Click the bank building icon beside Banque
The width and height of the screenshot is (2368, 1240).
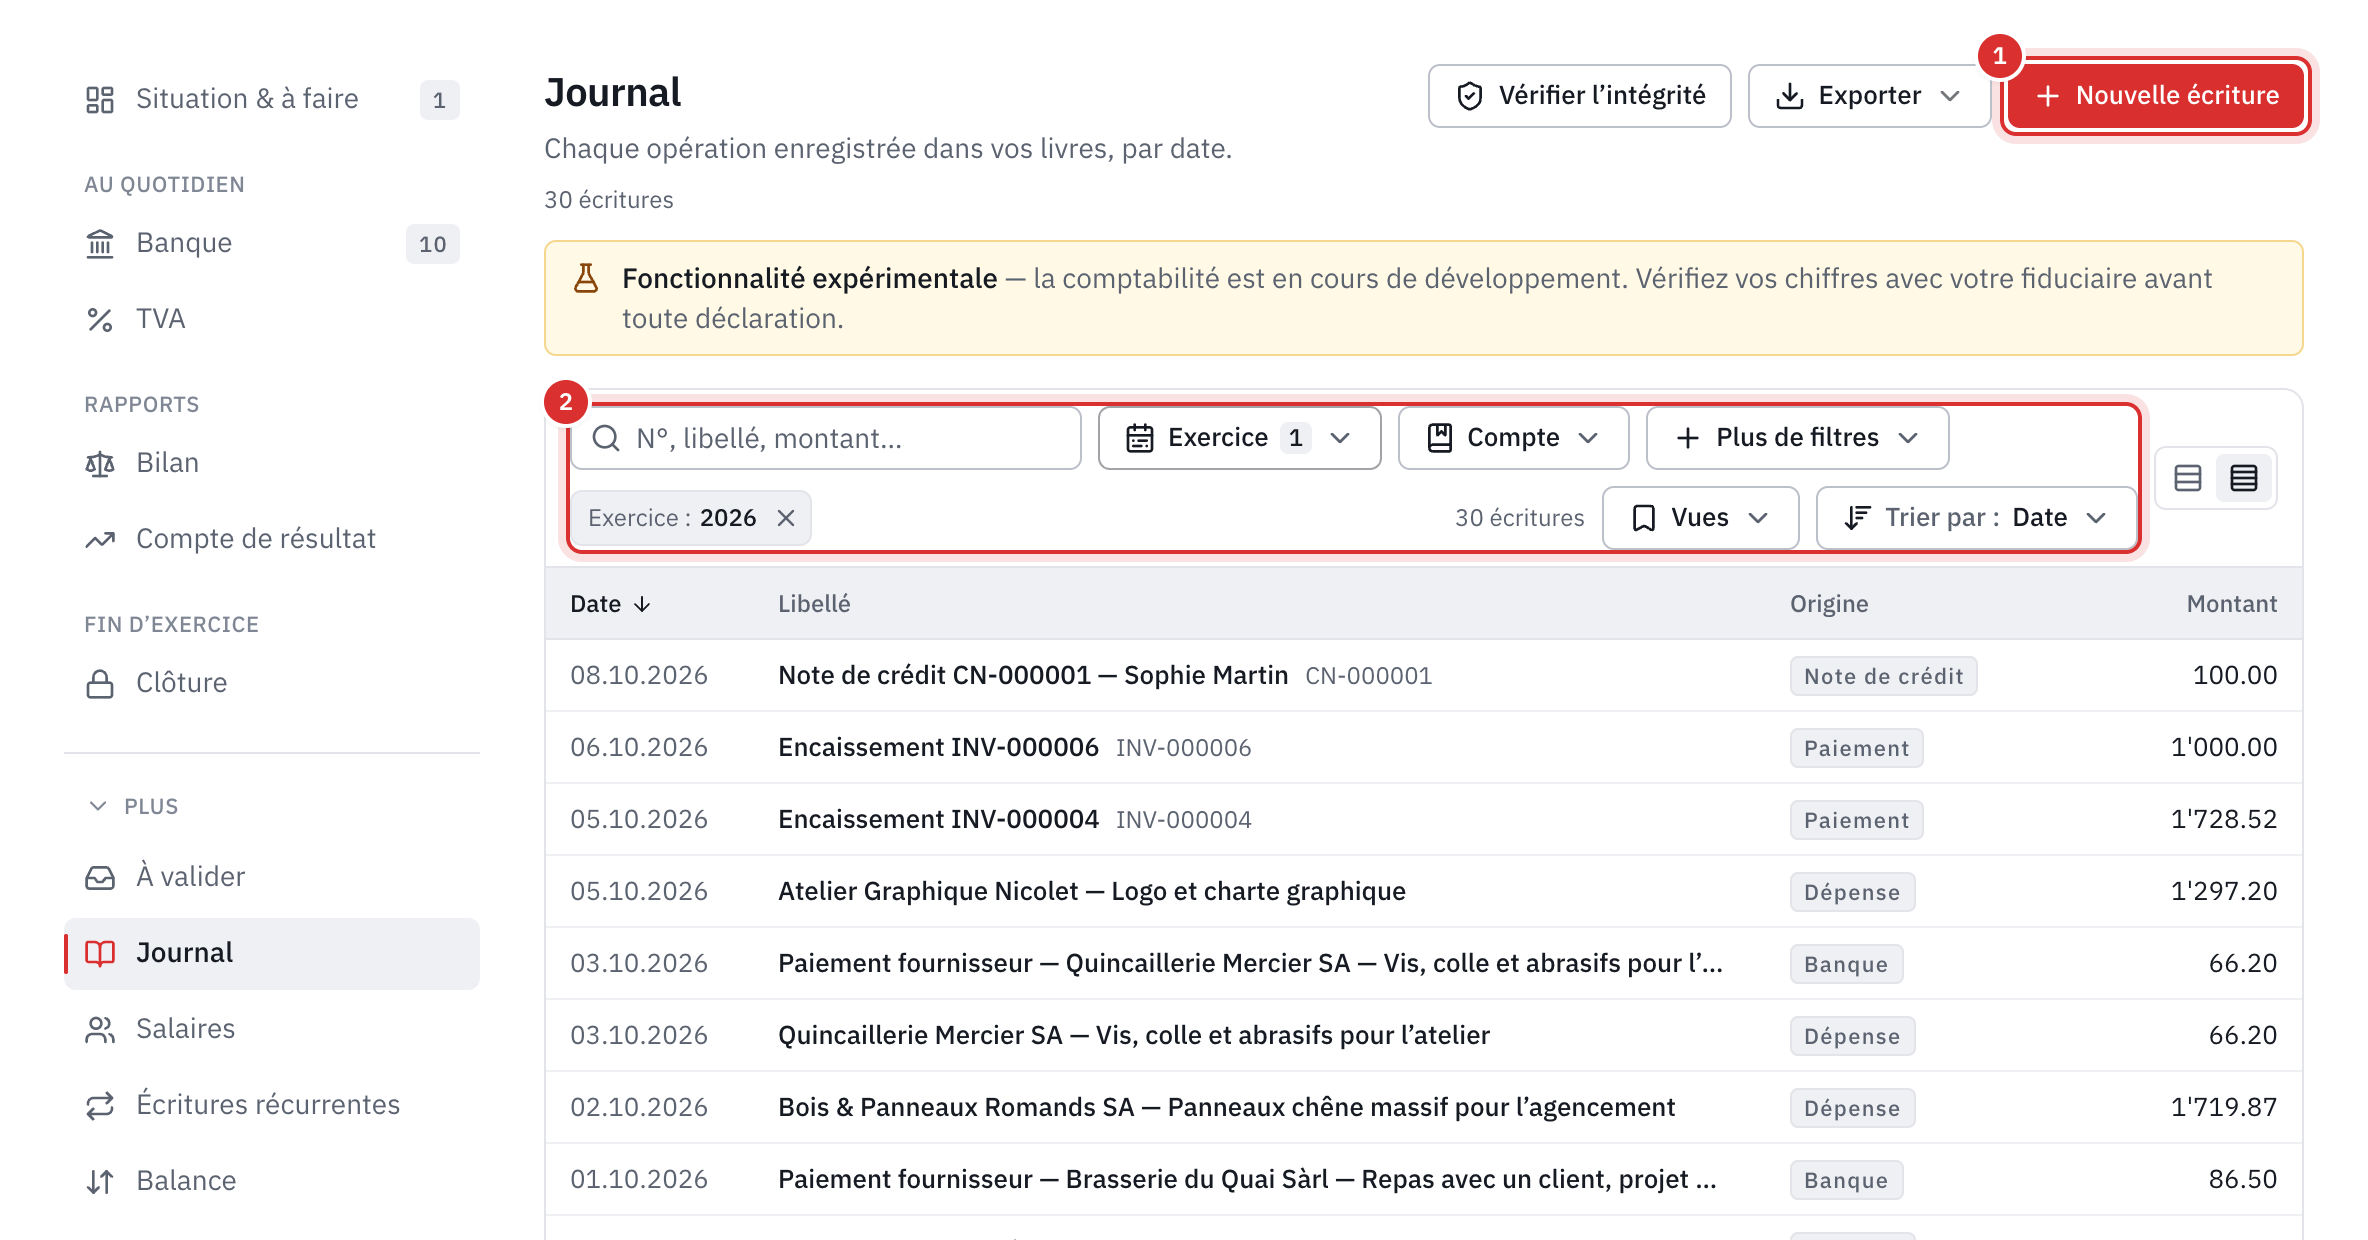click(100, 243)
